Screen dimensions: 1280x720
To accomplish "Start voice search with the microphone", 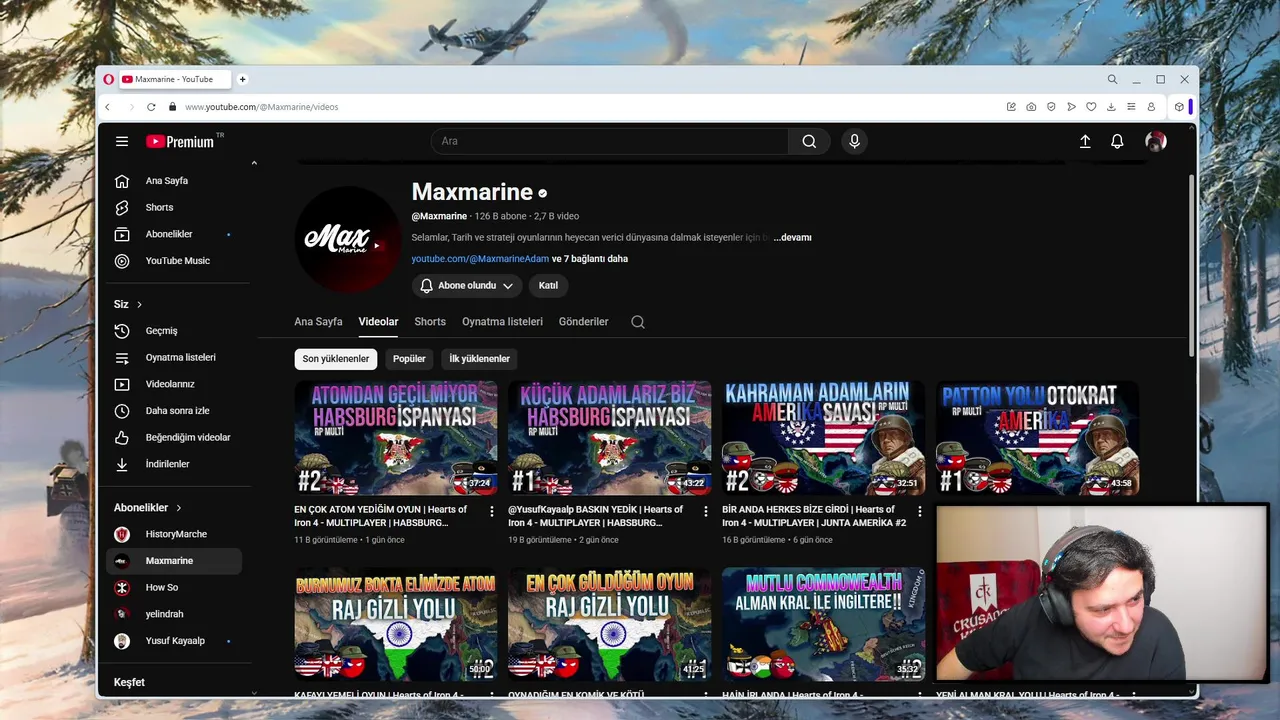I will (854, 142).
